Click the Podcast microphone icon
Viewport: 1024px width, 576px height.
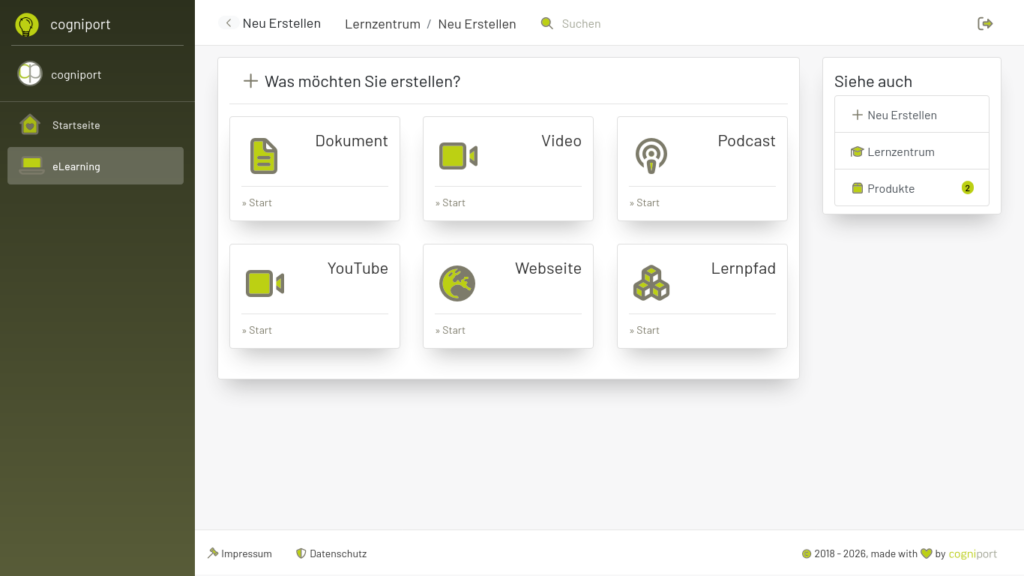point(651,156)
